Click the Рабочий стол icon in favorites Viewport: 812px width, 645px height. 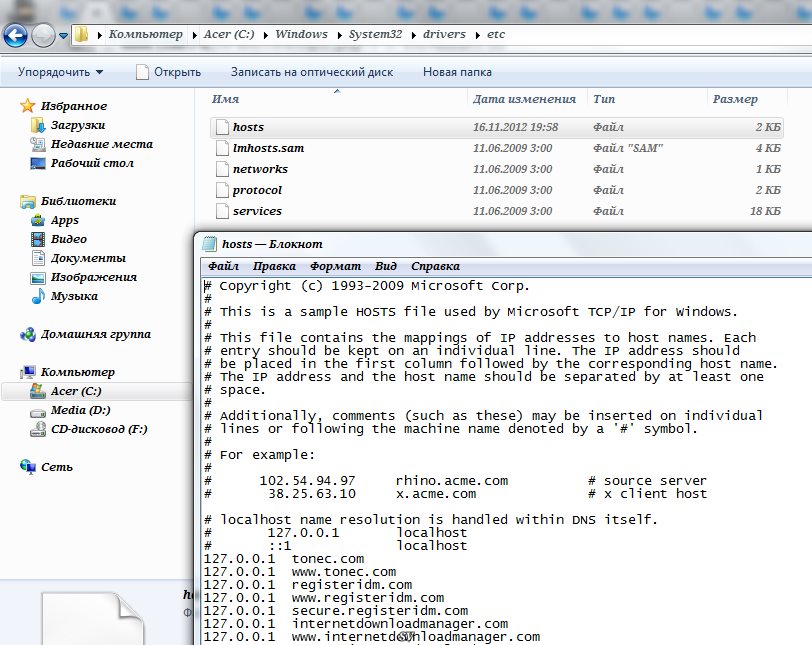click(x=38, y=163)
